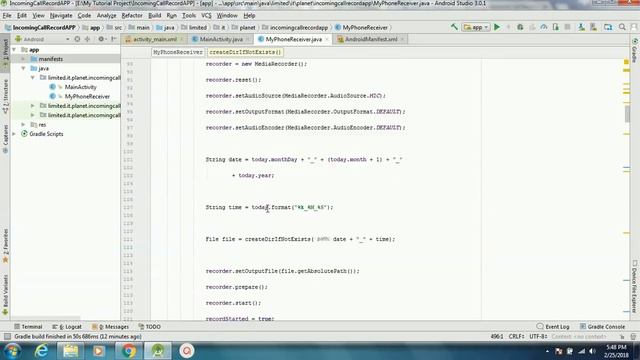Viewport: 640px width, 360px height.
Task: Run the app with green play button
Action: 497,27
